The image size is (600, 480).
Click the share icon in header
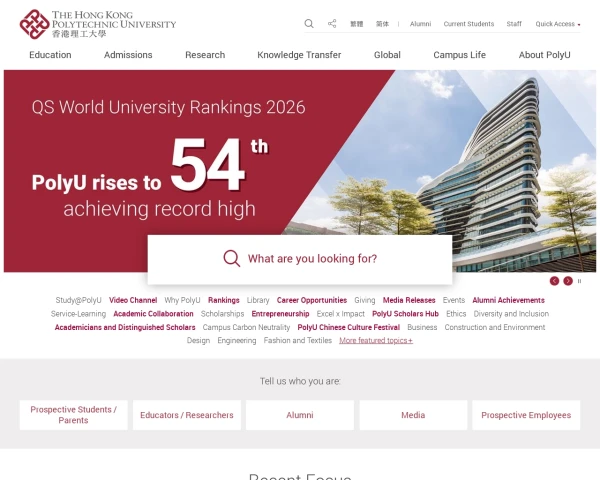point(332,24)
